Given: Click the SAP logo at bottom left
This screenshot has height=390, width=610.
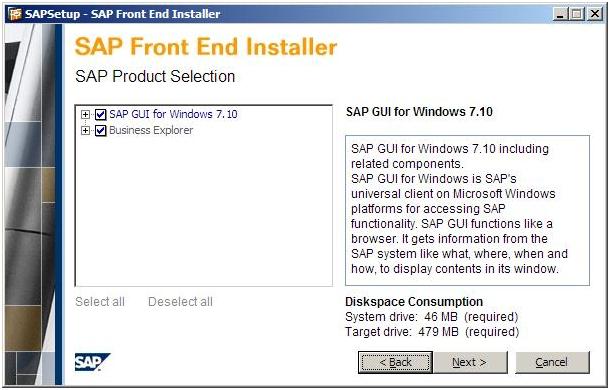Looking at the screenshot, I should (x=93, y=362).
